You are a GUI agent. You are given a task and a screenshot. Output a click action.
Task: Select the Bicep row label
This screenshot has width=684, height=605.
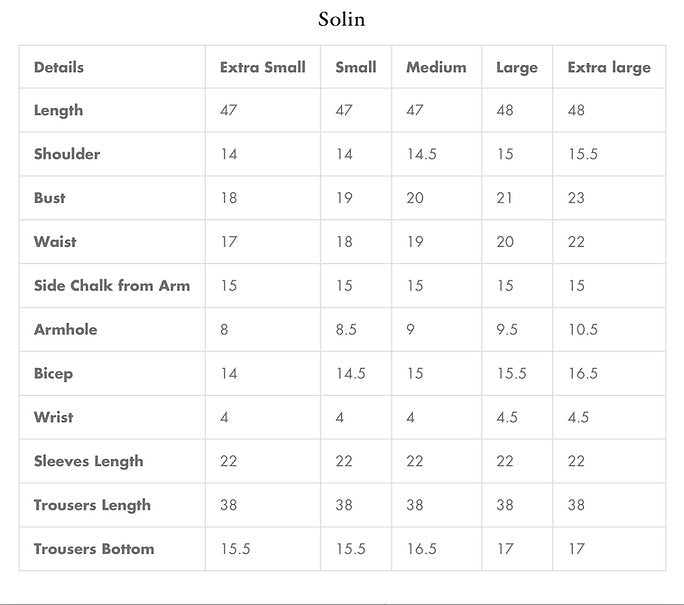coord(54,373)
